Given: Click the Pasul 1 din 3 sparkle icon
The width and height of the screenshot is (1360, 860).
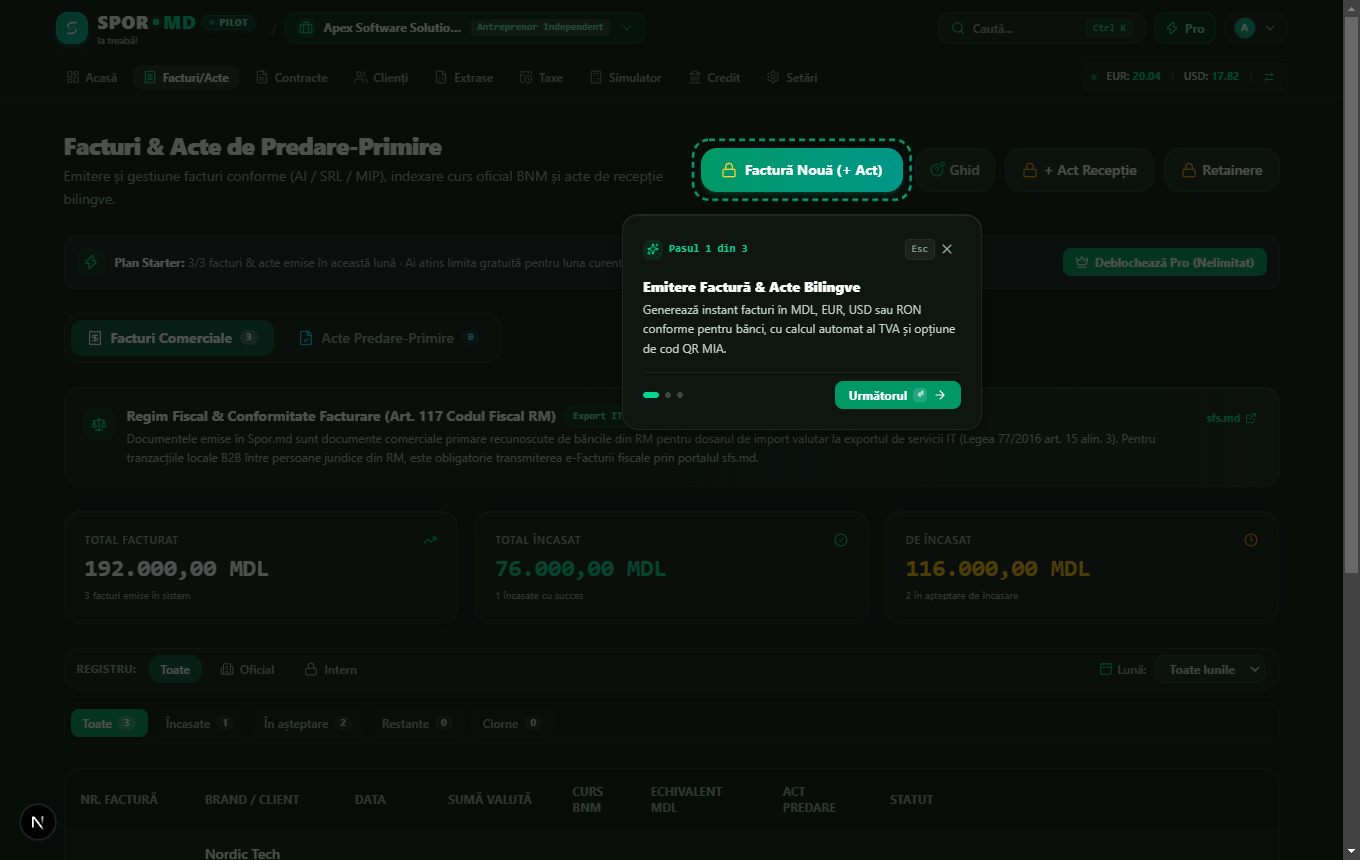Looking at the screenshot, I should click(652, 249).
